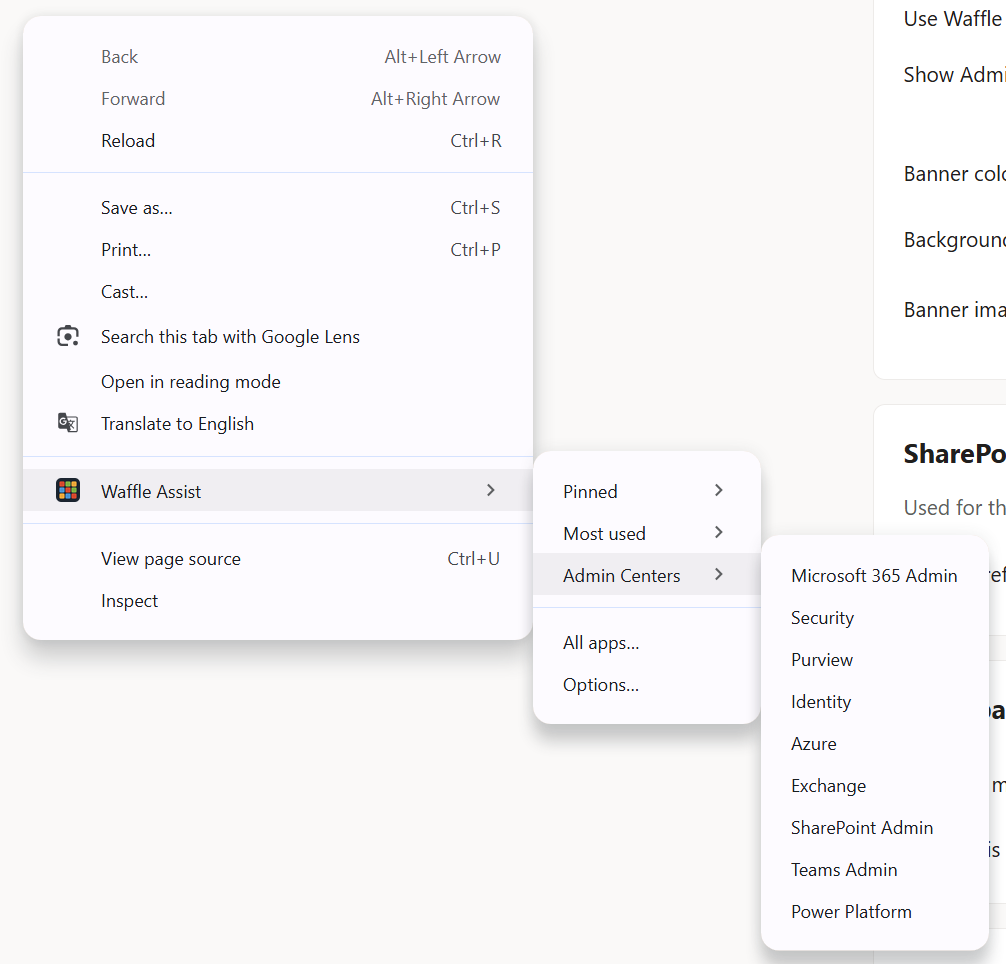This screenshot has width=1006, height=964.
Task: Open the Pinned submenu item
Action: (x=647, y=491)
